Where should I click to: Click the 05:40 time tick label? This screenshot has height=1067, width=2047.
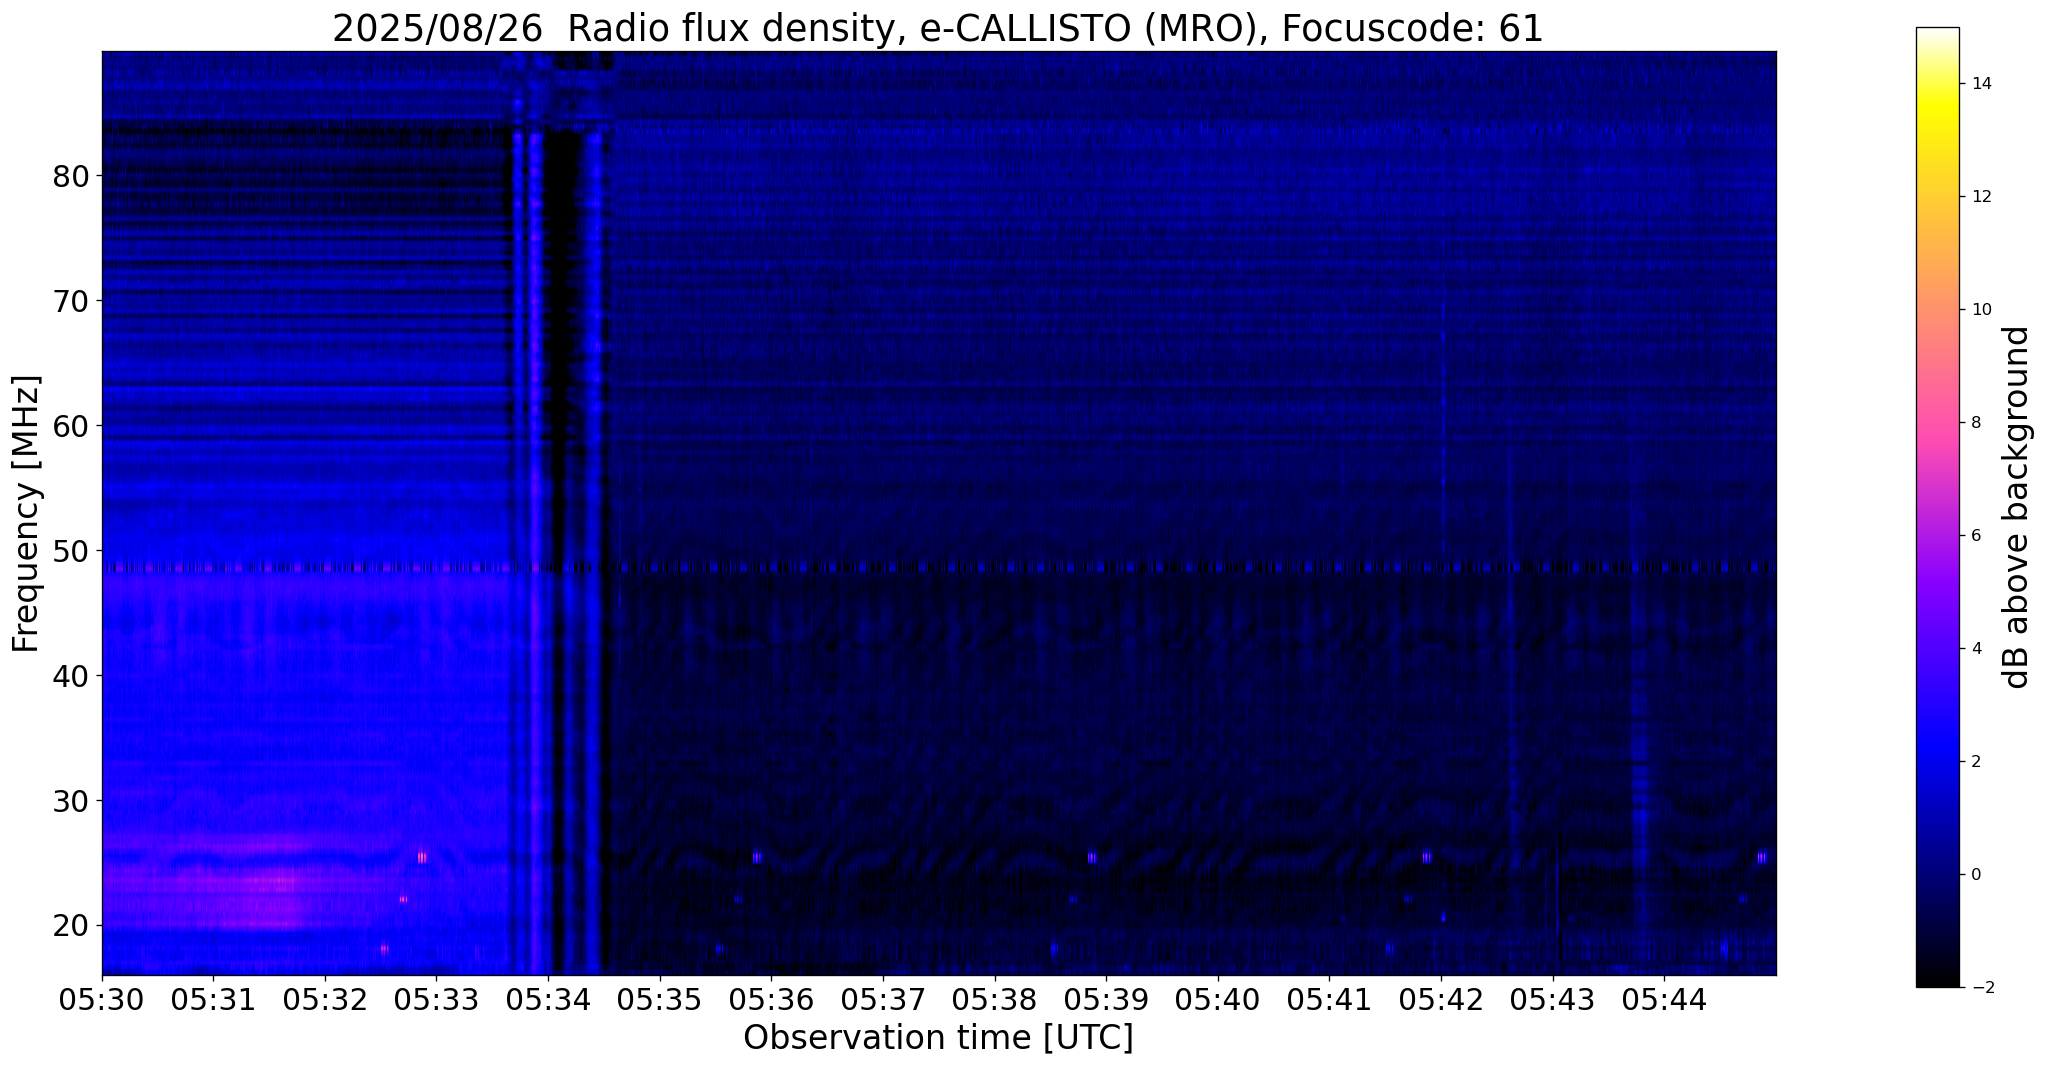pyautogui.click(x=1218, y=998)
